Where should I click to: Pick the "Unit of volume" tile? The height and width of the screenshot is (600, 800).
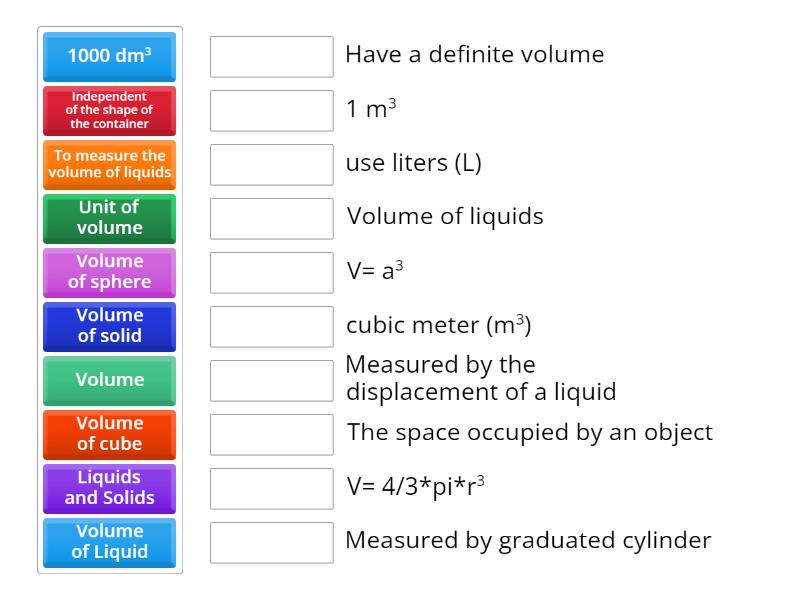tap(109, 219)
